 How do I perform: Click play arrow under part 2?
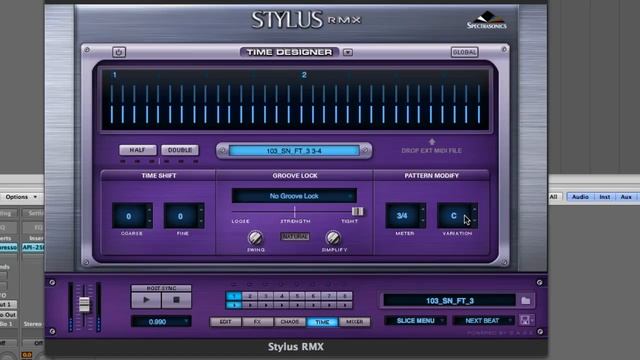[x=250, y=305]
